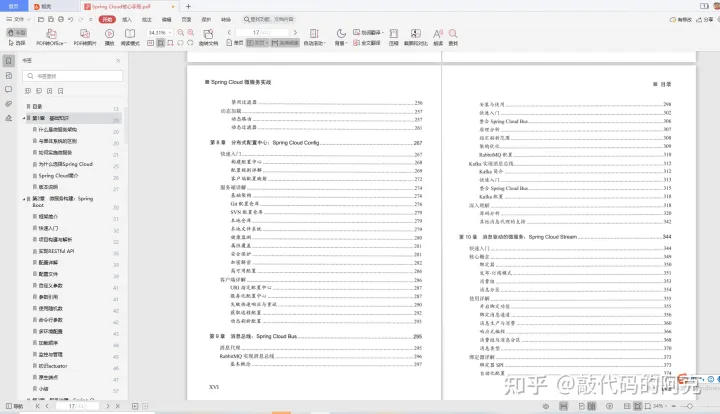Open the comments panel in left sidebar

pos(9,90)
